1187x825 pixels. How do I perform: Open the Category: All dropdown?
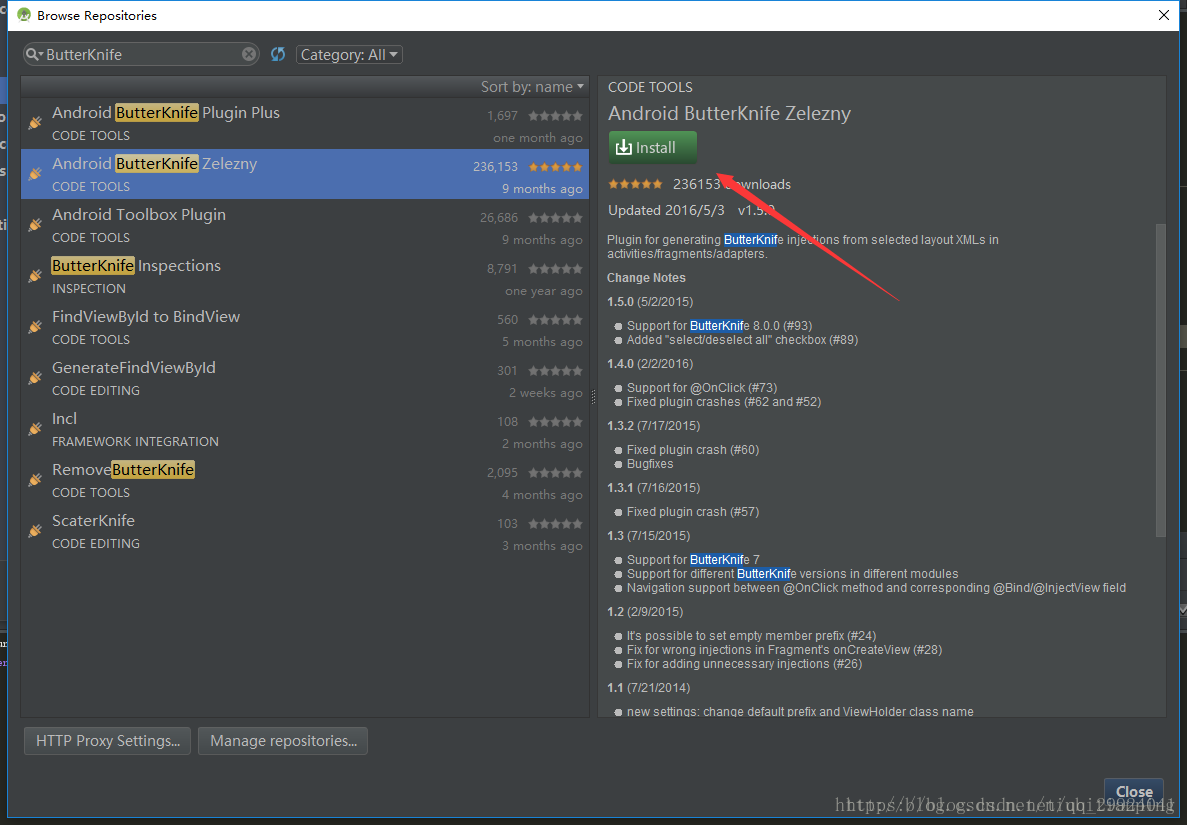point(349,54)
